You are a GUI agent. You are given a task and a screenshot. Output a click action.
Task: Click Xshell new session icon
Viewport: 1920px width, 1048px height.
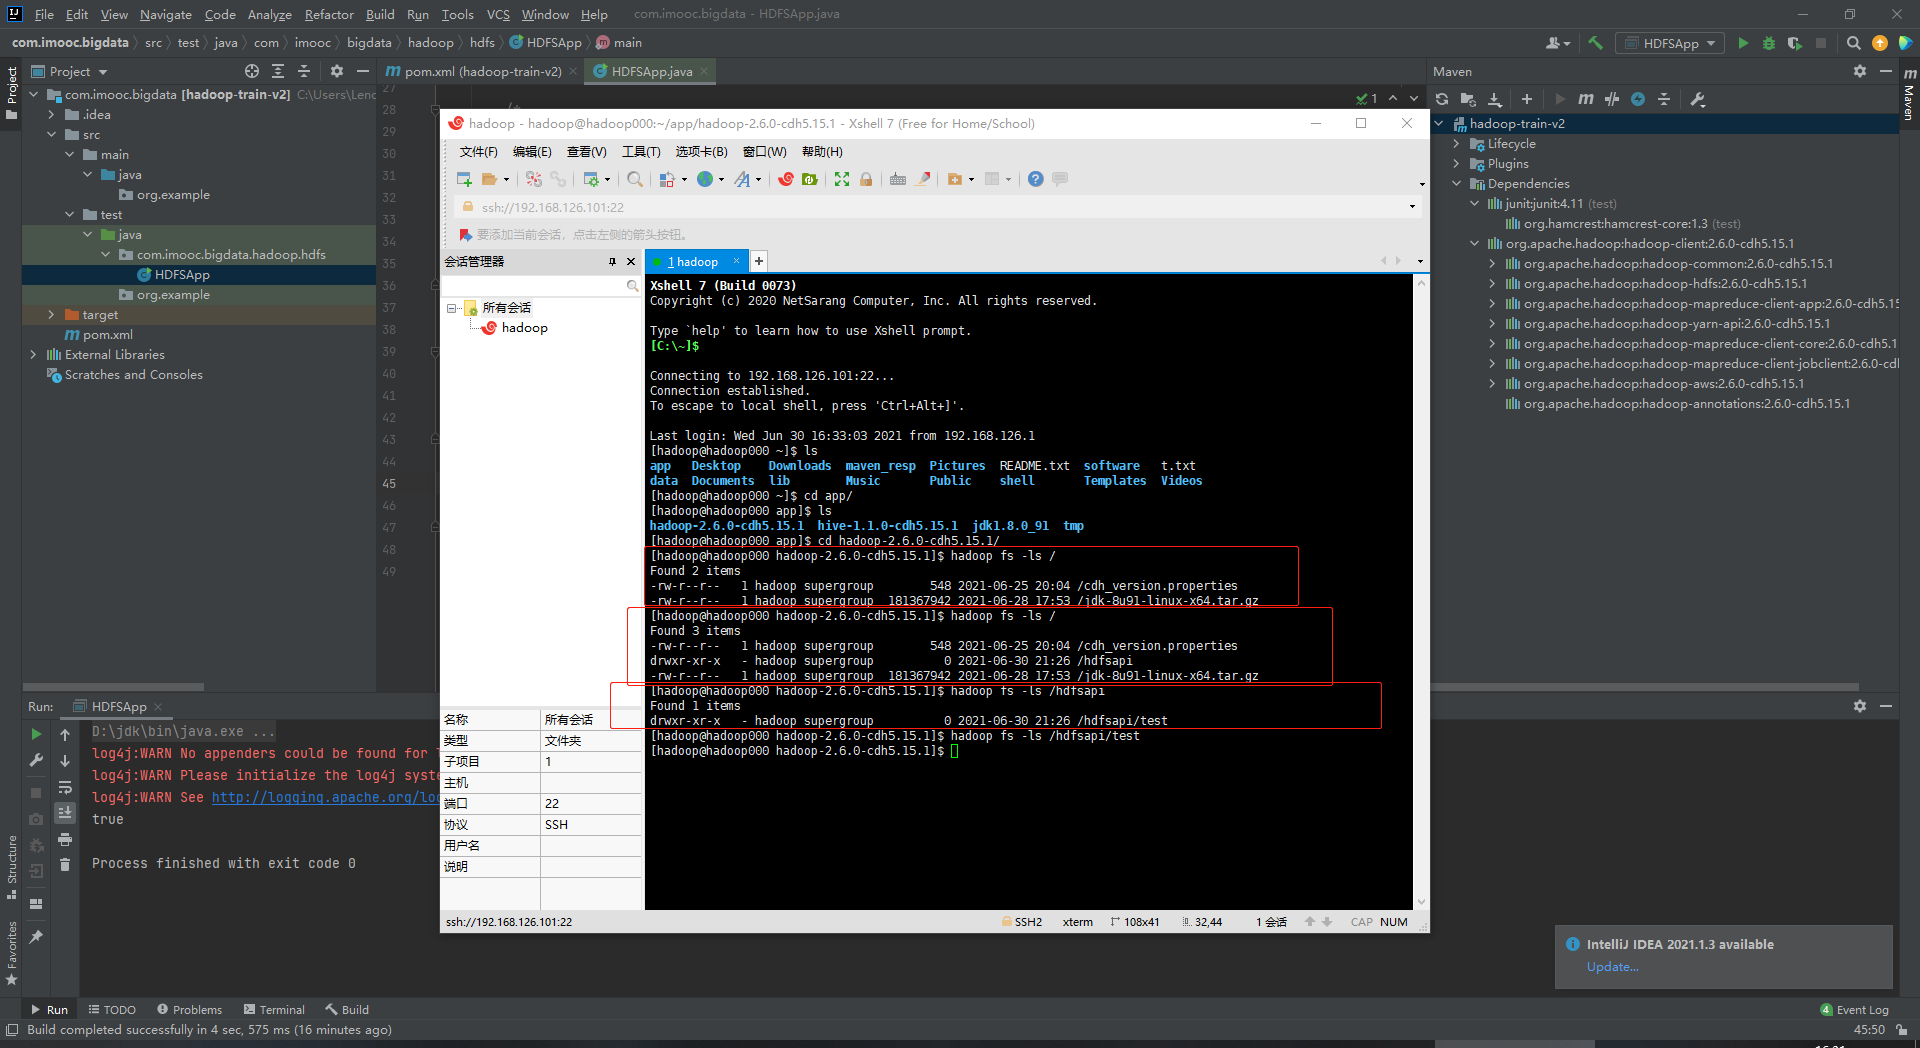(464, 179)
